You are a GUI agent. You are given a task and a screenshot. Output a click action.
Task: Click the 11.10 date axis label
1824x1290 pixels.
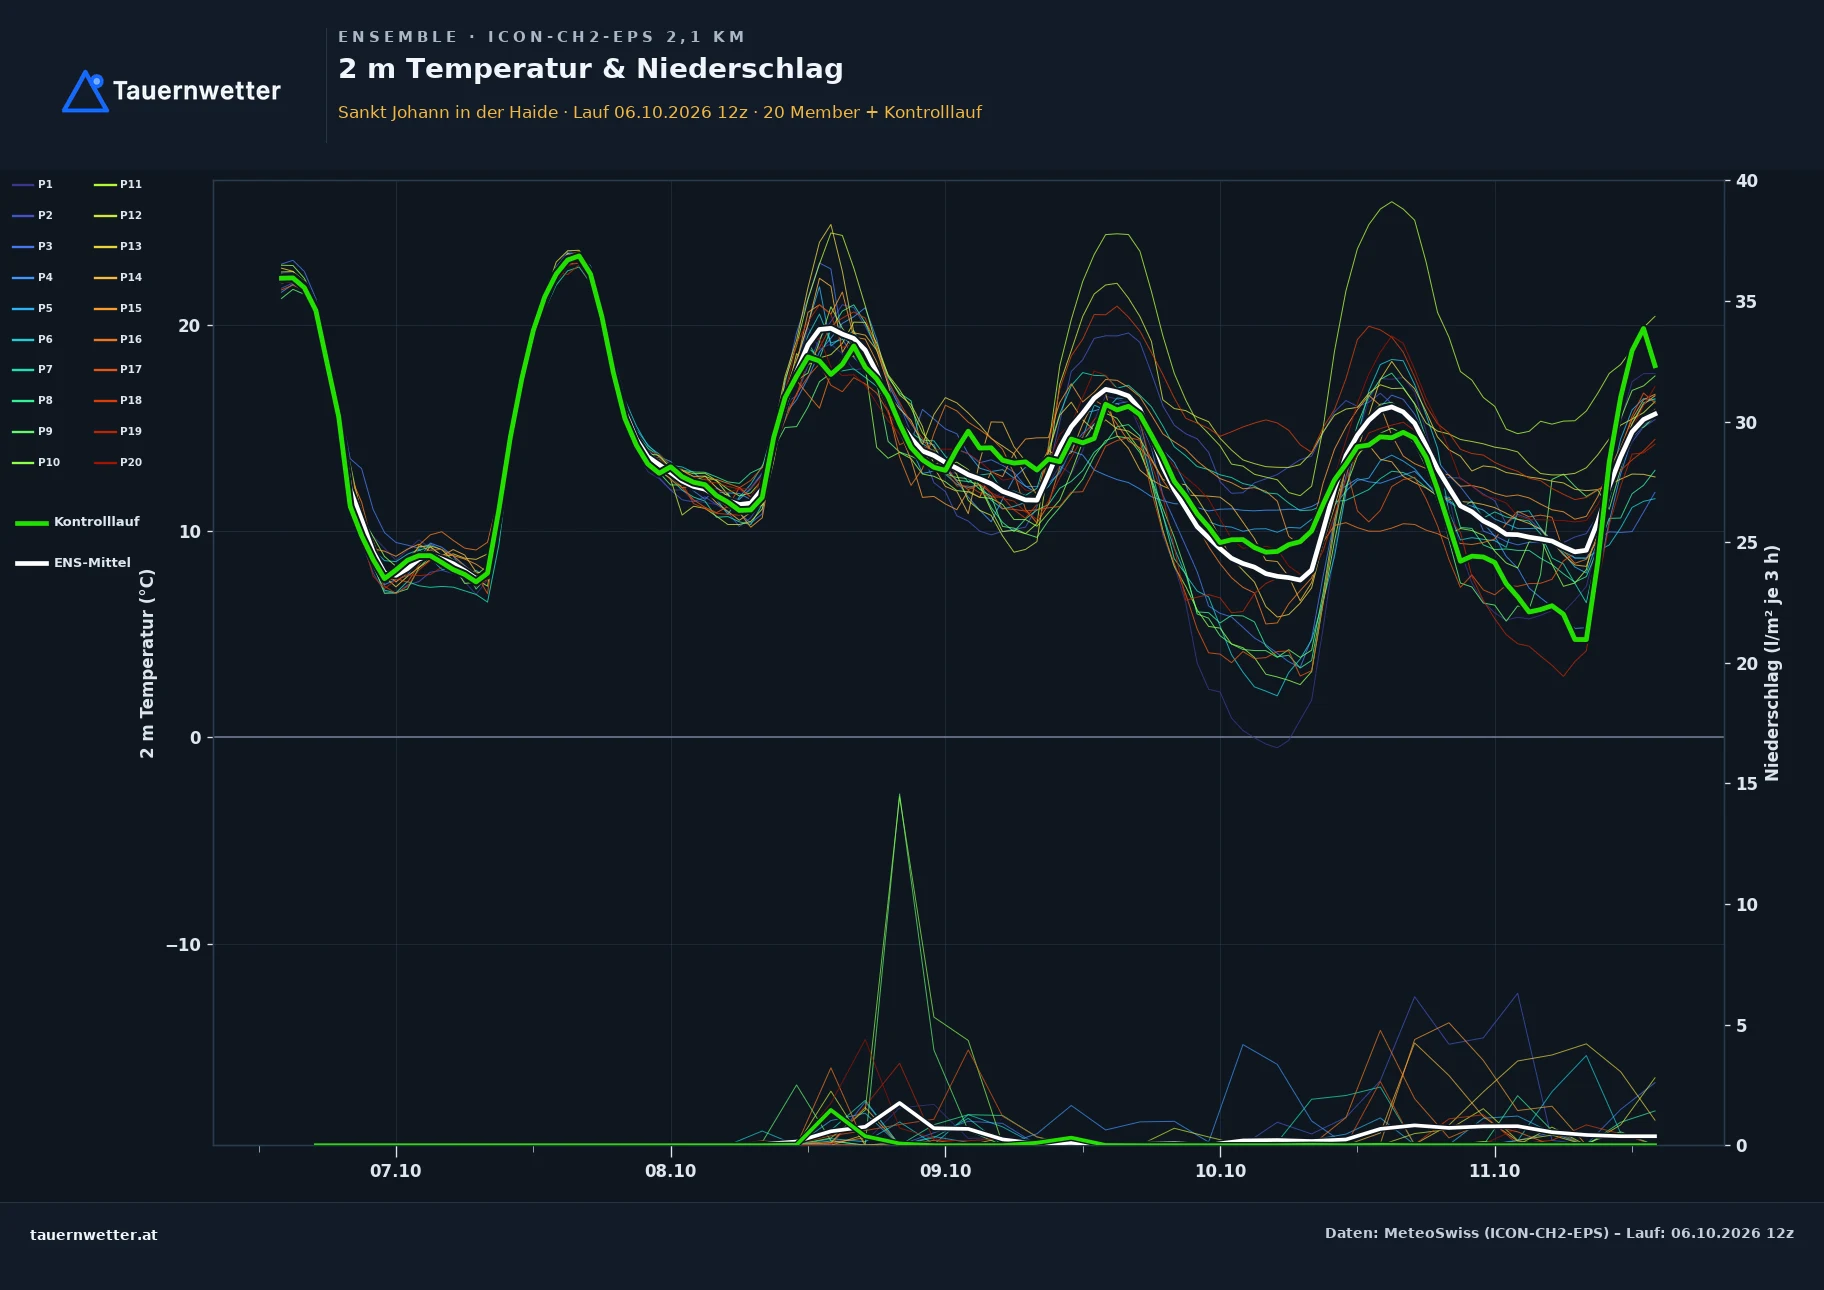(1495, 1171)
